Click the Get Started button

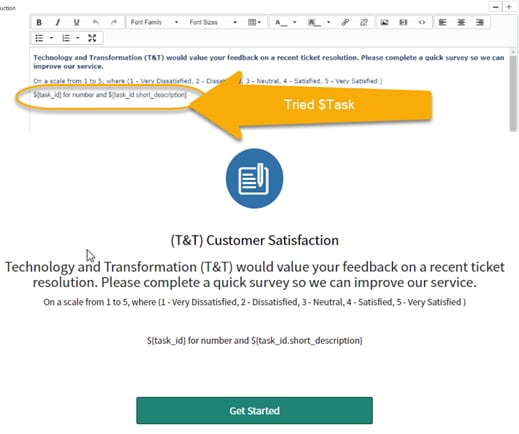point(254,411)
